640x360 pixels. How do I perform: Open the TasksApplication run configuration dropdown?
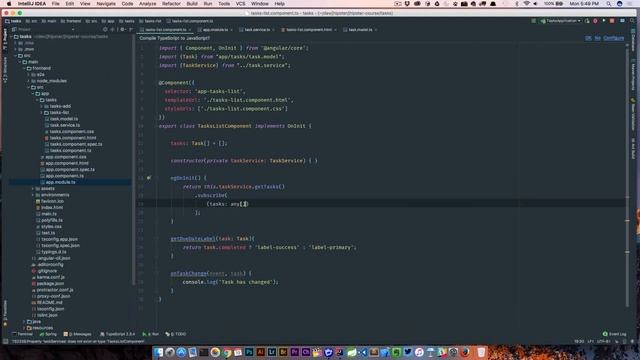561,21
